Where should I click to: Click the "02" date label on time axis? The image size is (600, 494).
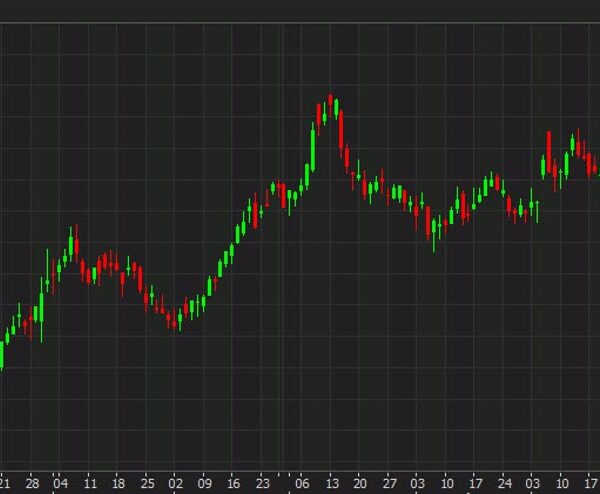[x=176, y=479]
